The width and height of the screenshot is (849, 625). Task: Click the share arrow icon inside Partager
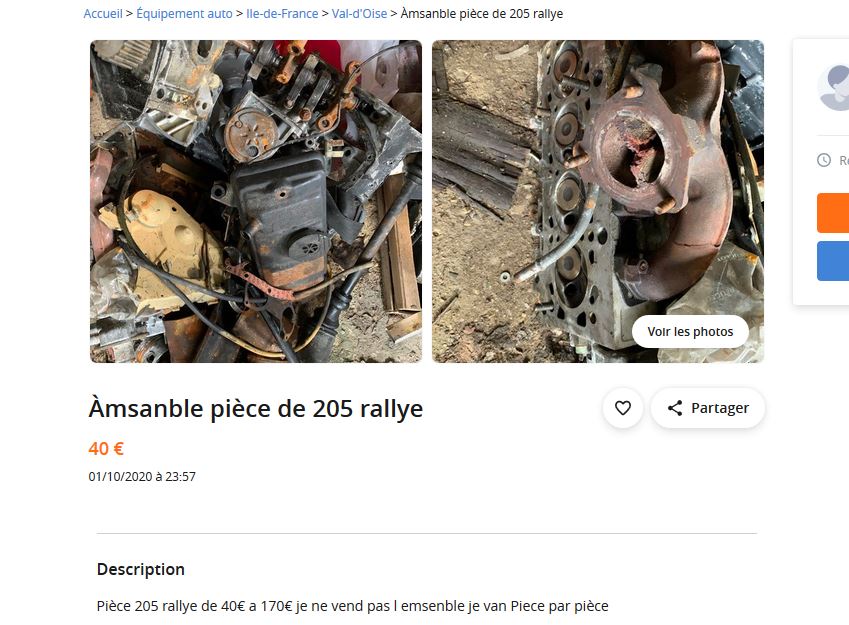point(675,408)
